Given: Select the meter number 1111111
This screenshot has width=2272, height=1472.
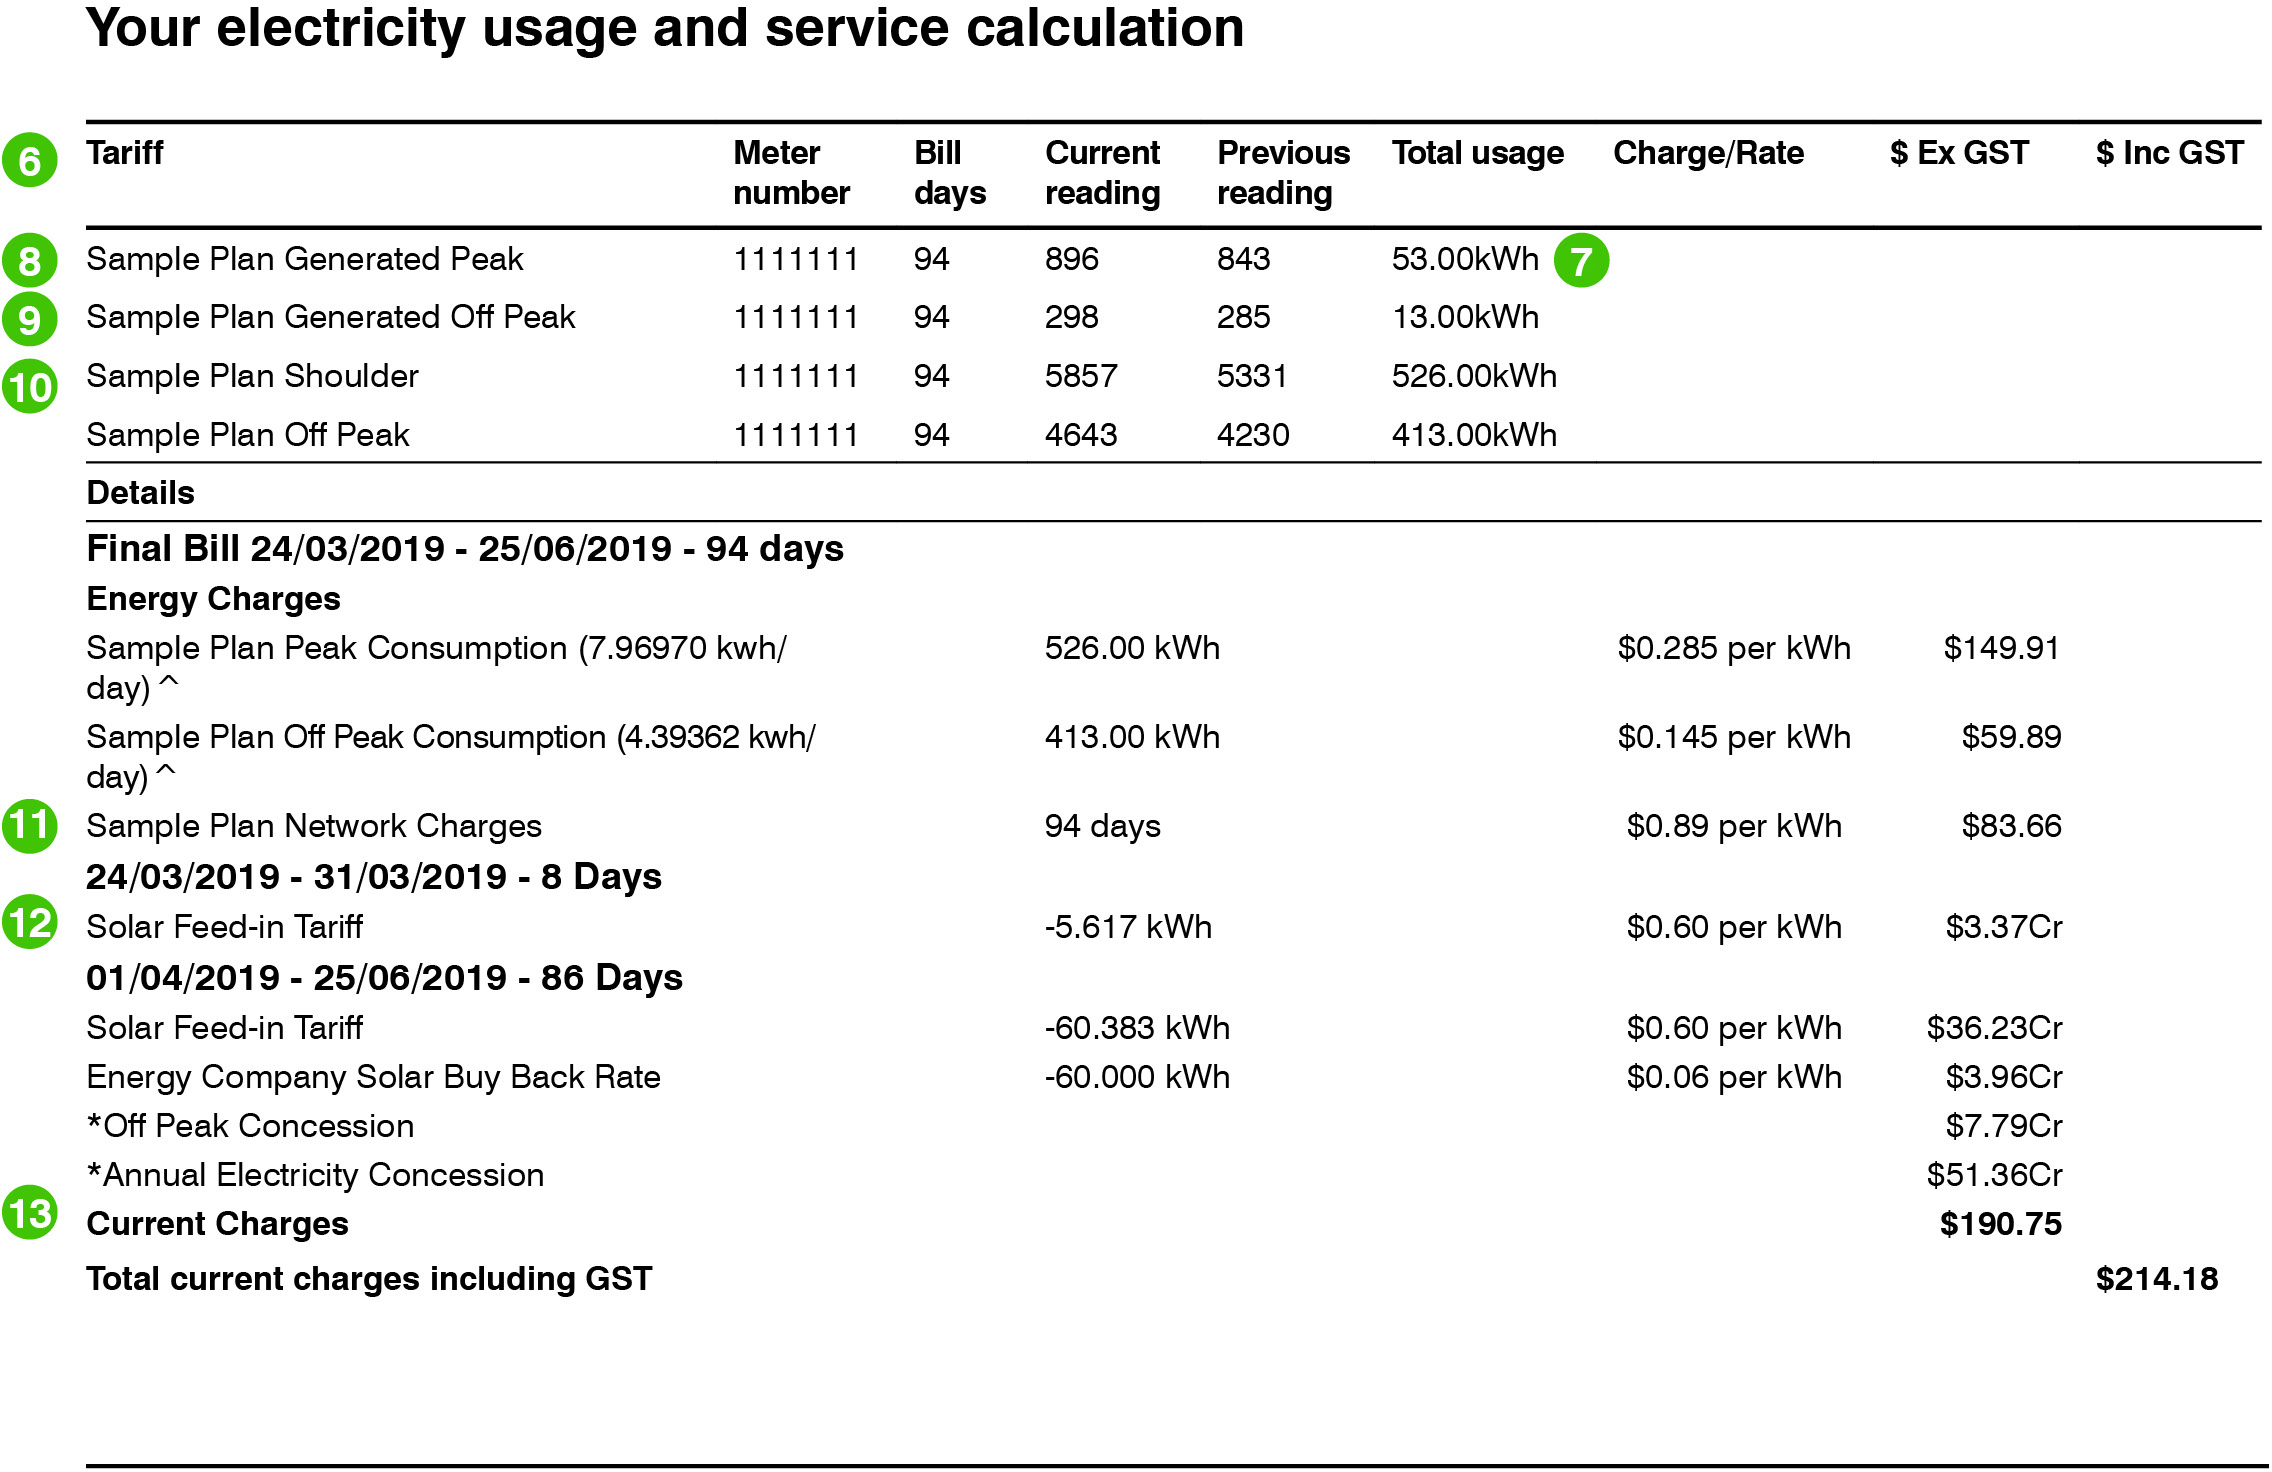Looking at the screenshot, I should pos(796,259).
